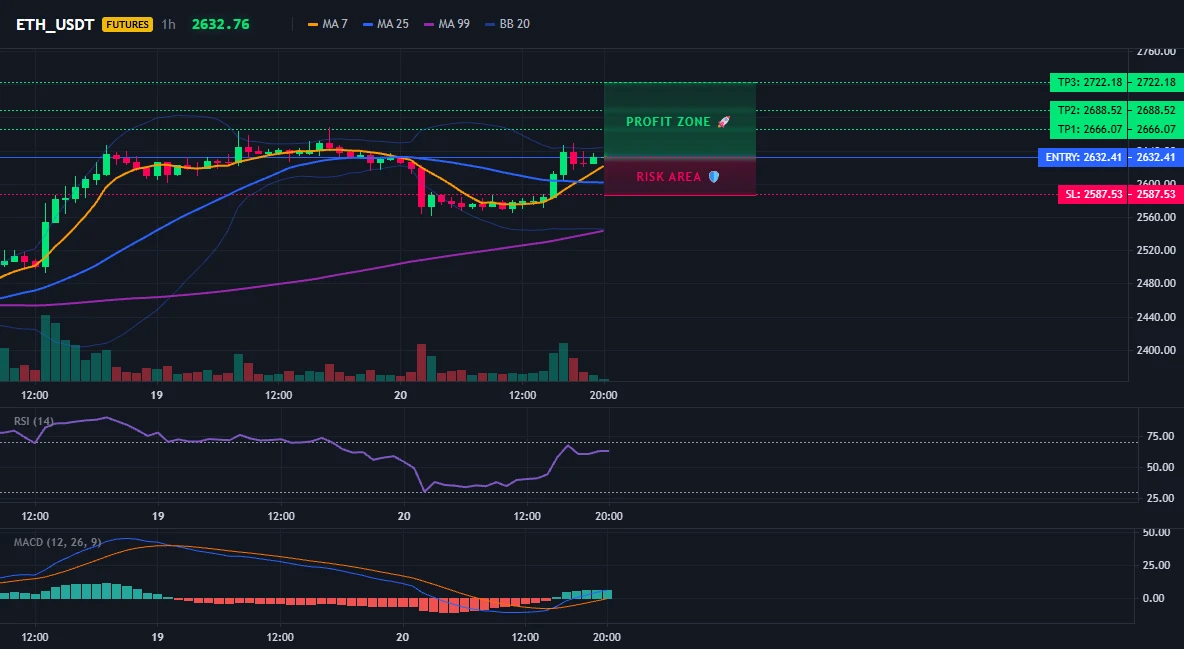Image resolution: width=1184 pixels, height=649 pixels.
Task: Toggle the MA 99 legend item
Action: [x=447, y=24]
